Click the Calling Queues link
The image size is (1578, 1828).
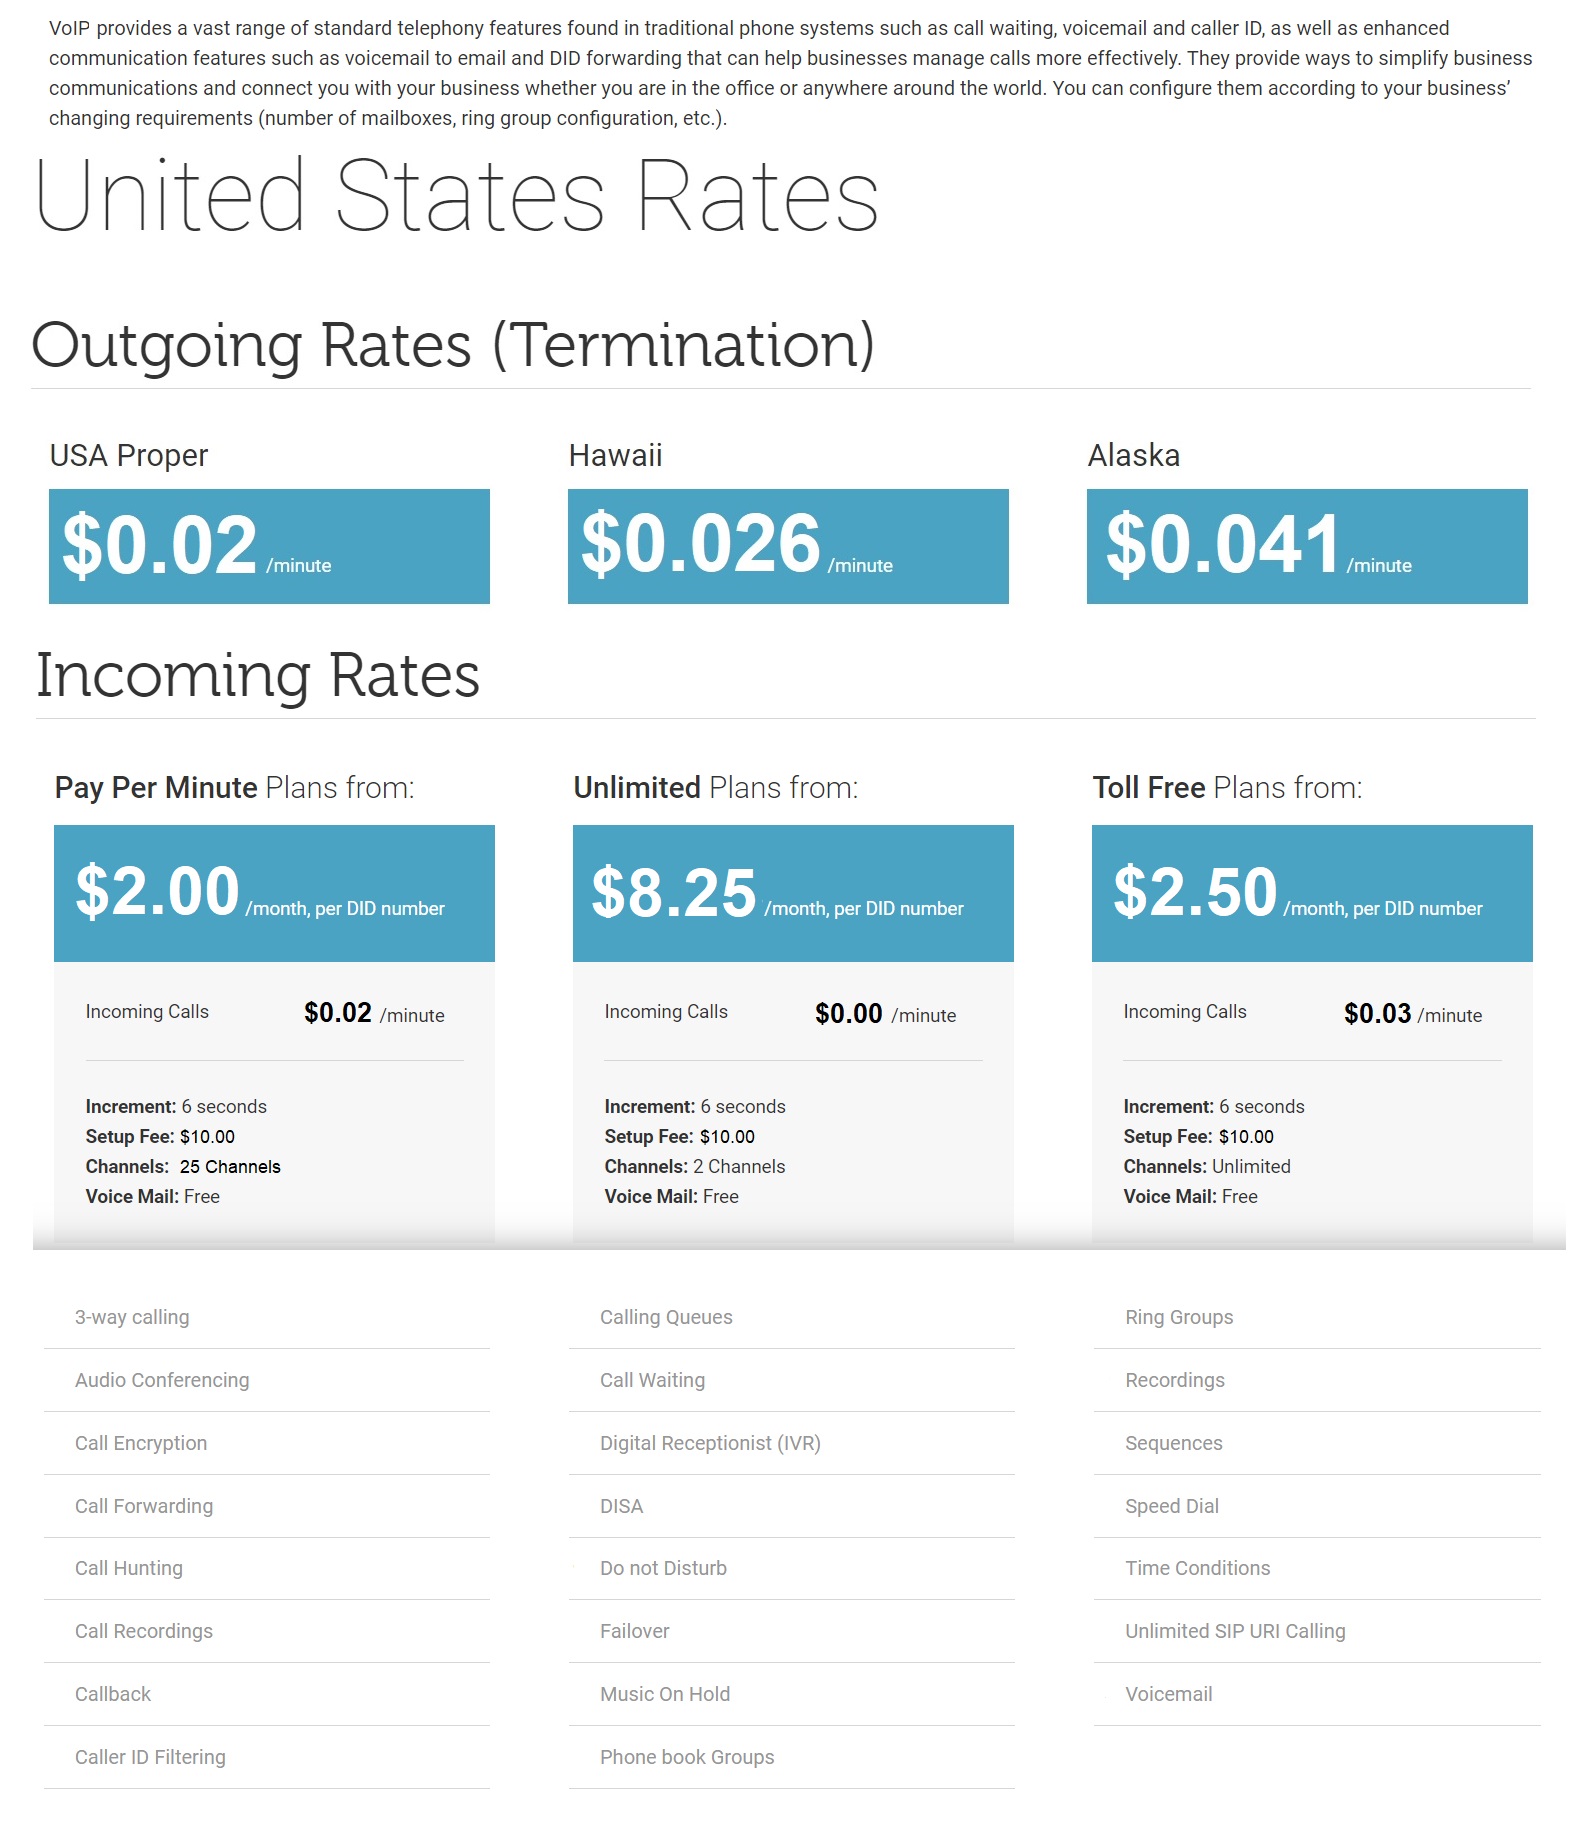[666, 1317]
